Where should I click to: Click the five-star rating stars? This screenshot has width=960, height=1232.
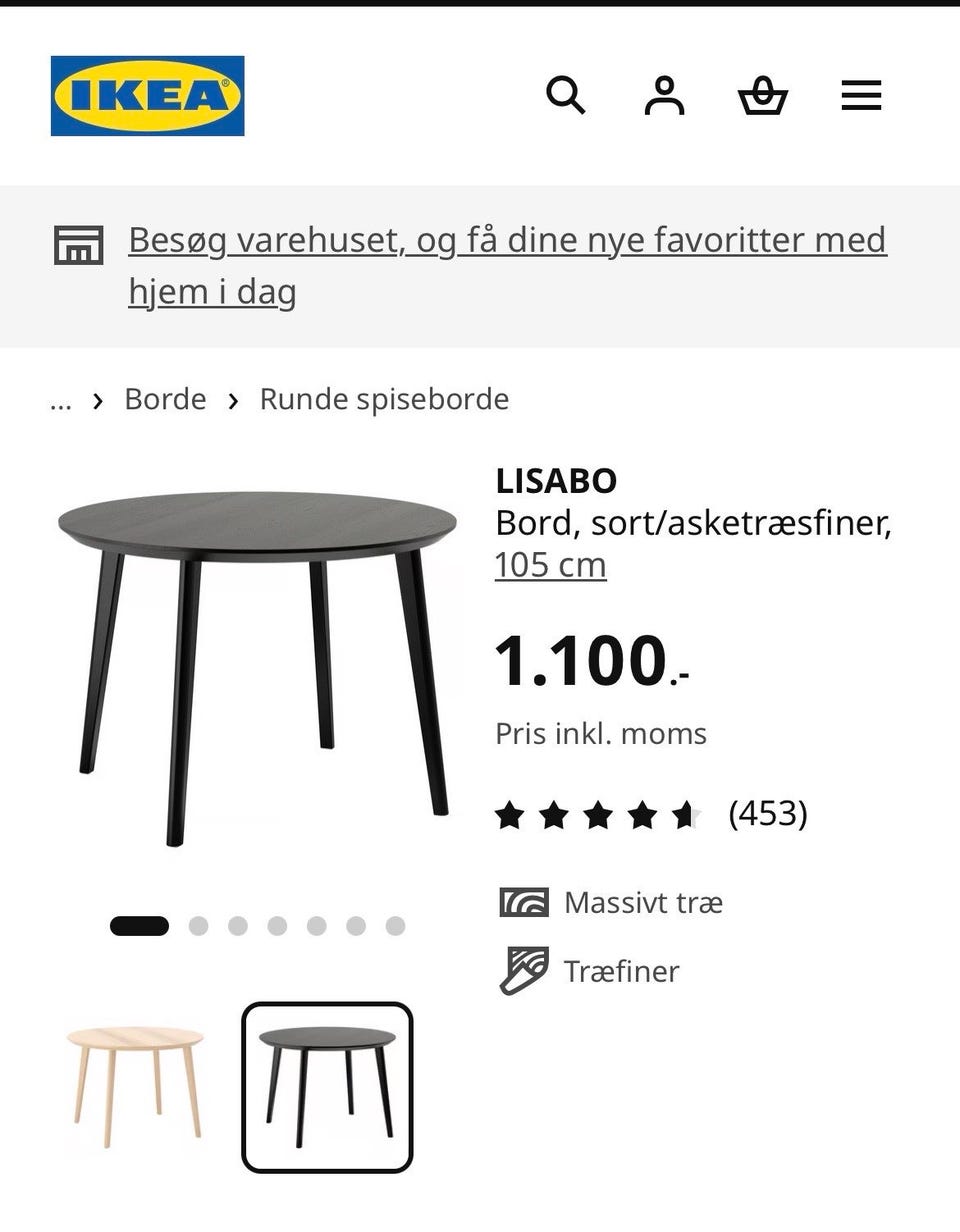click(599, 815)
